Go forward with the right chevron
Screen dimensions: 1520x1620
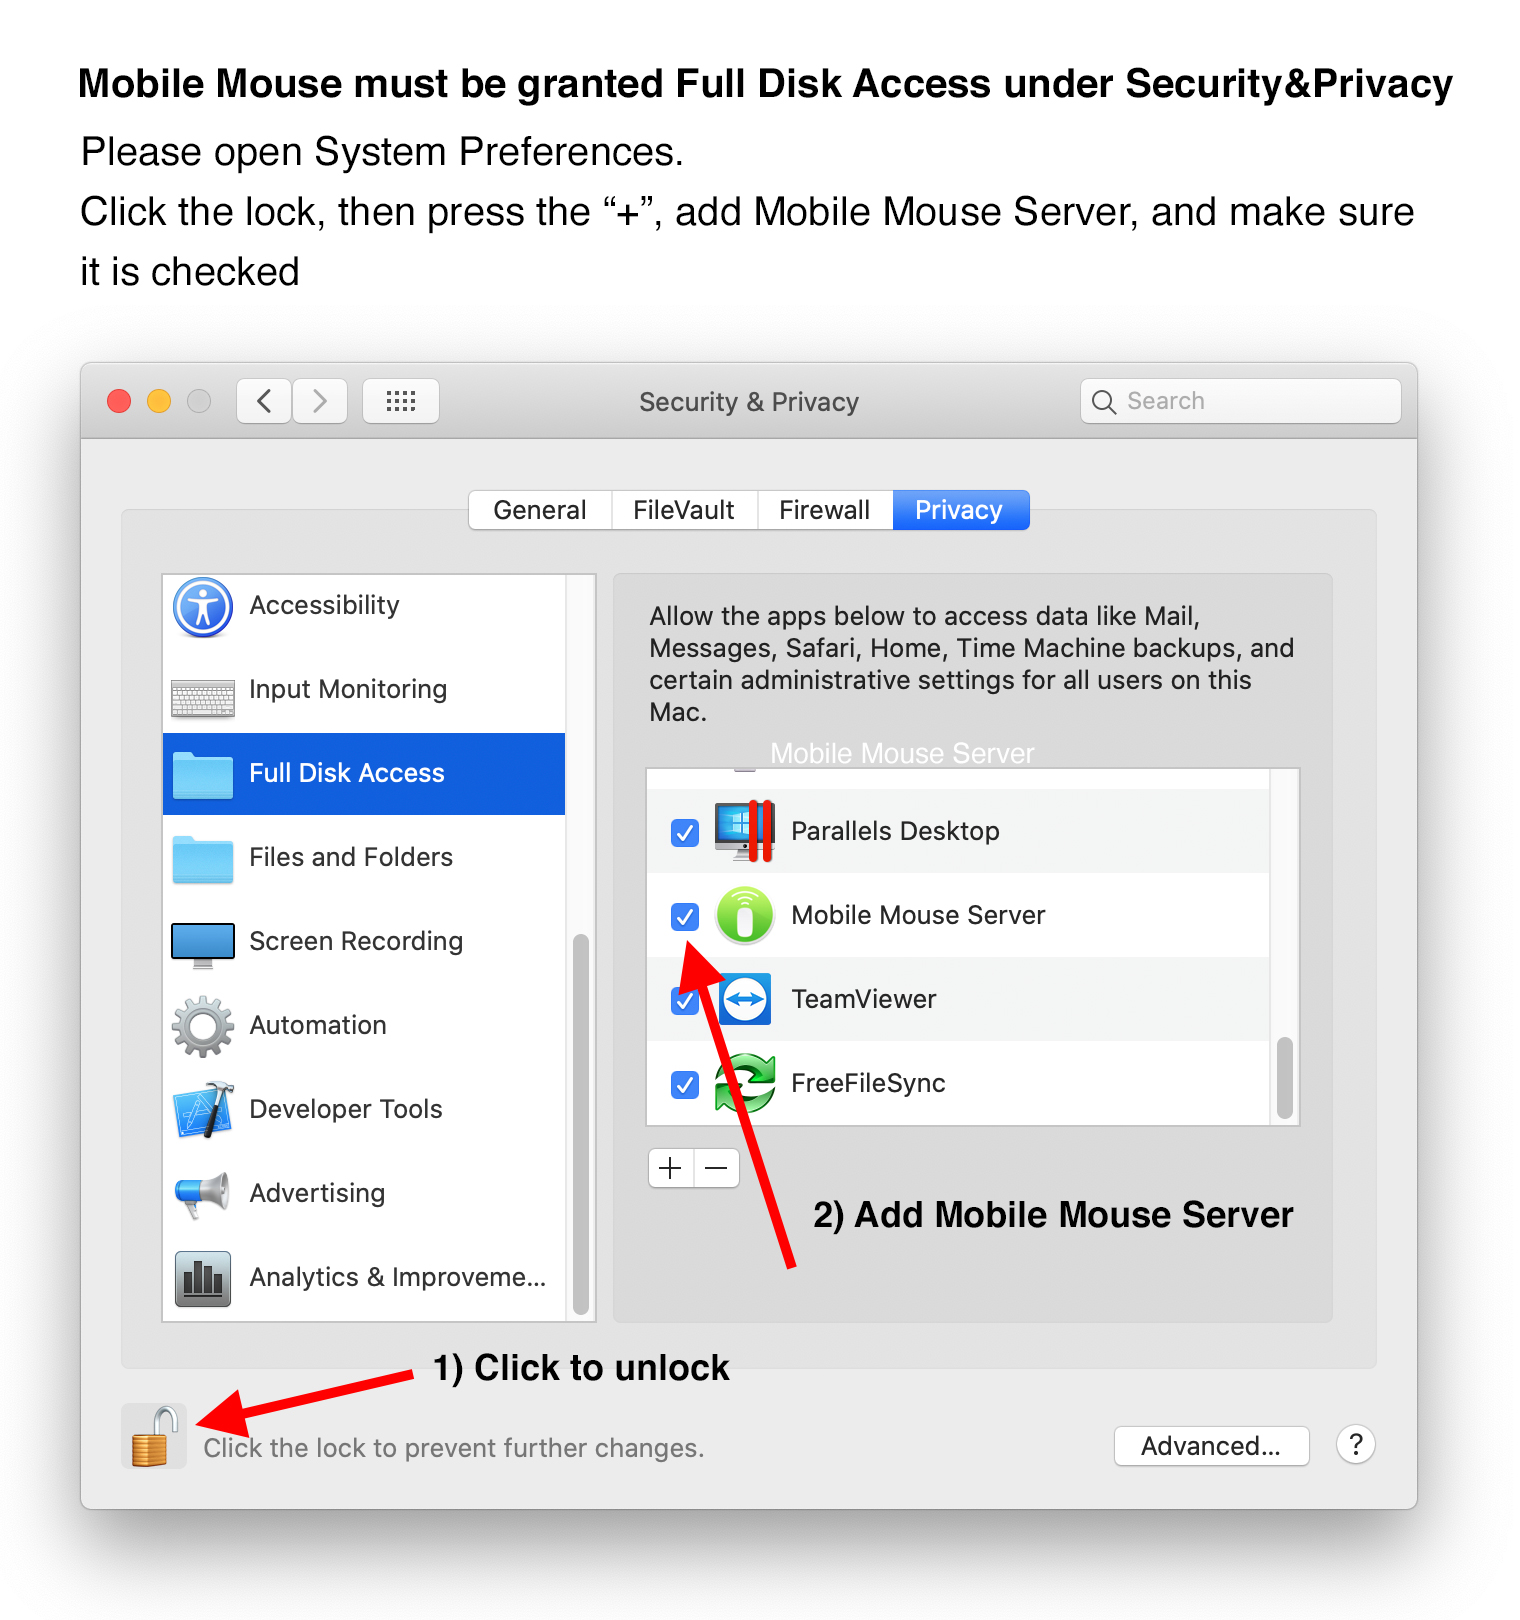tap(320, 401)
